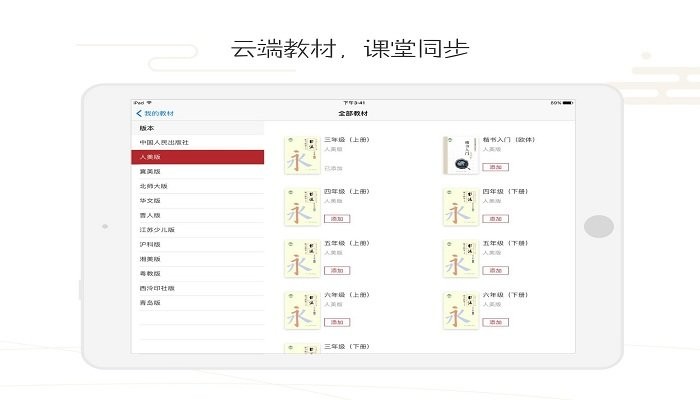
Task: Tap the back arrow to 我的教材
Action: pyautogui.click(x=139, y=114)
